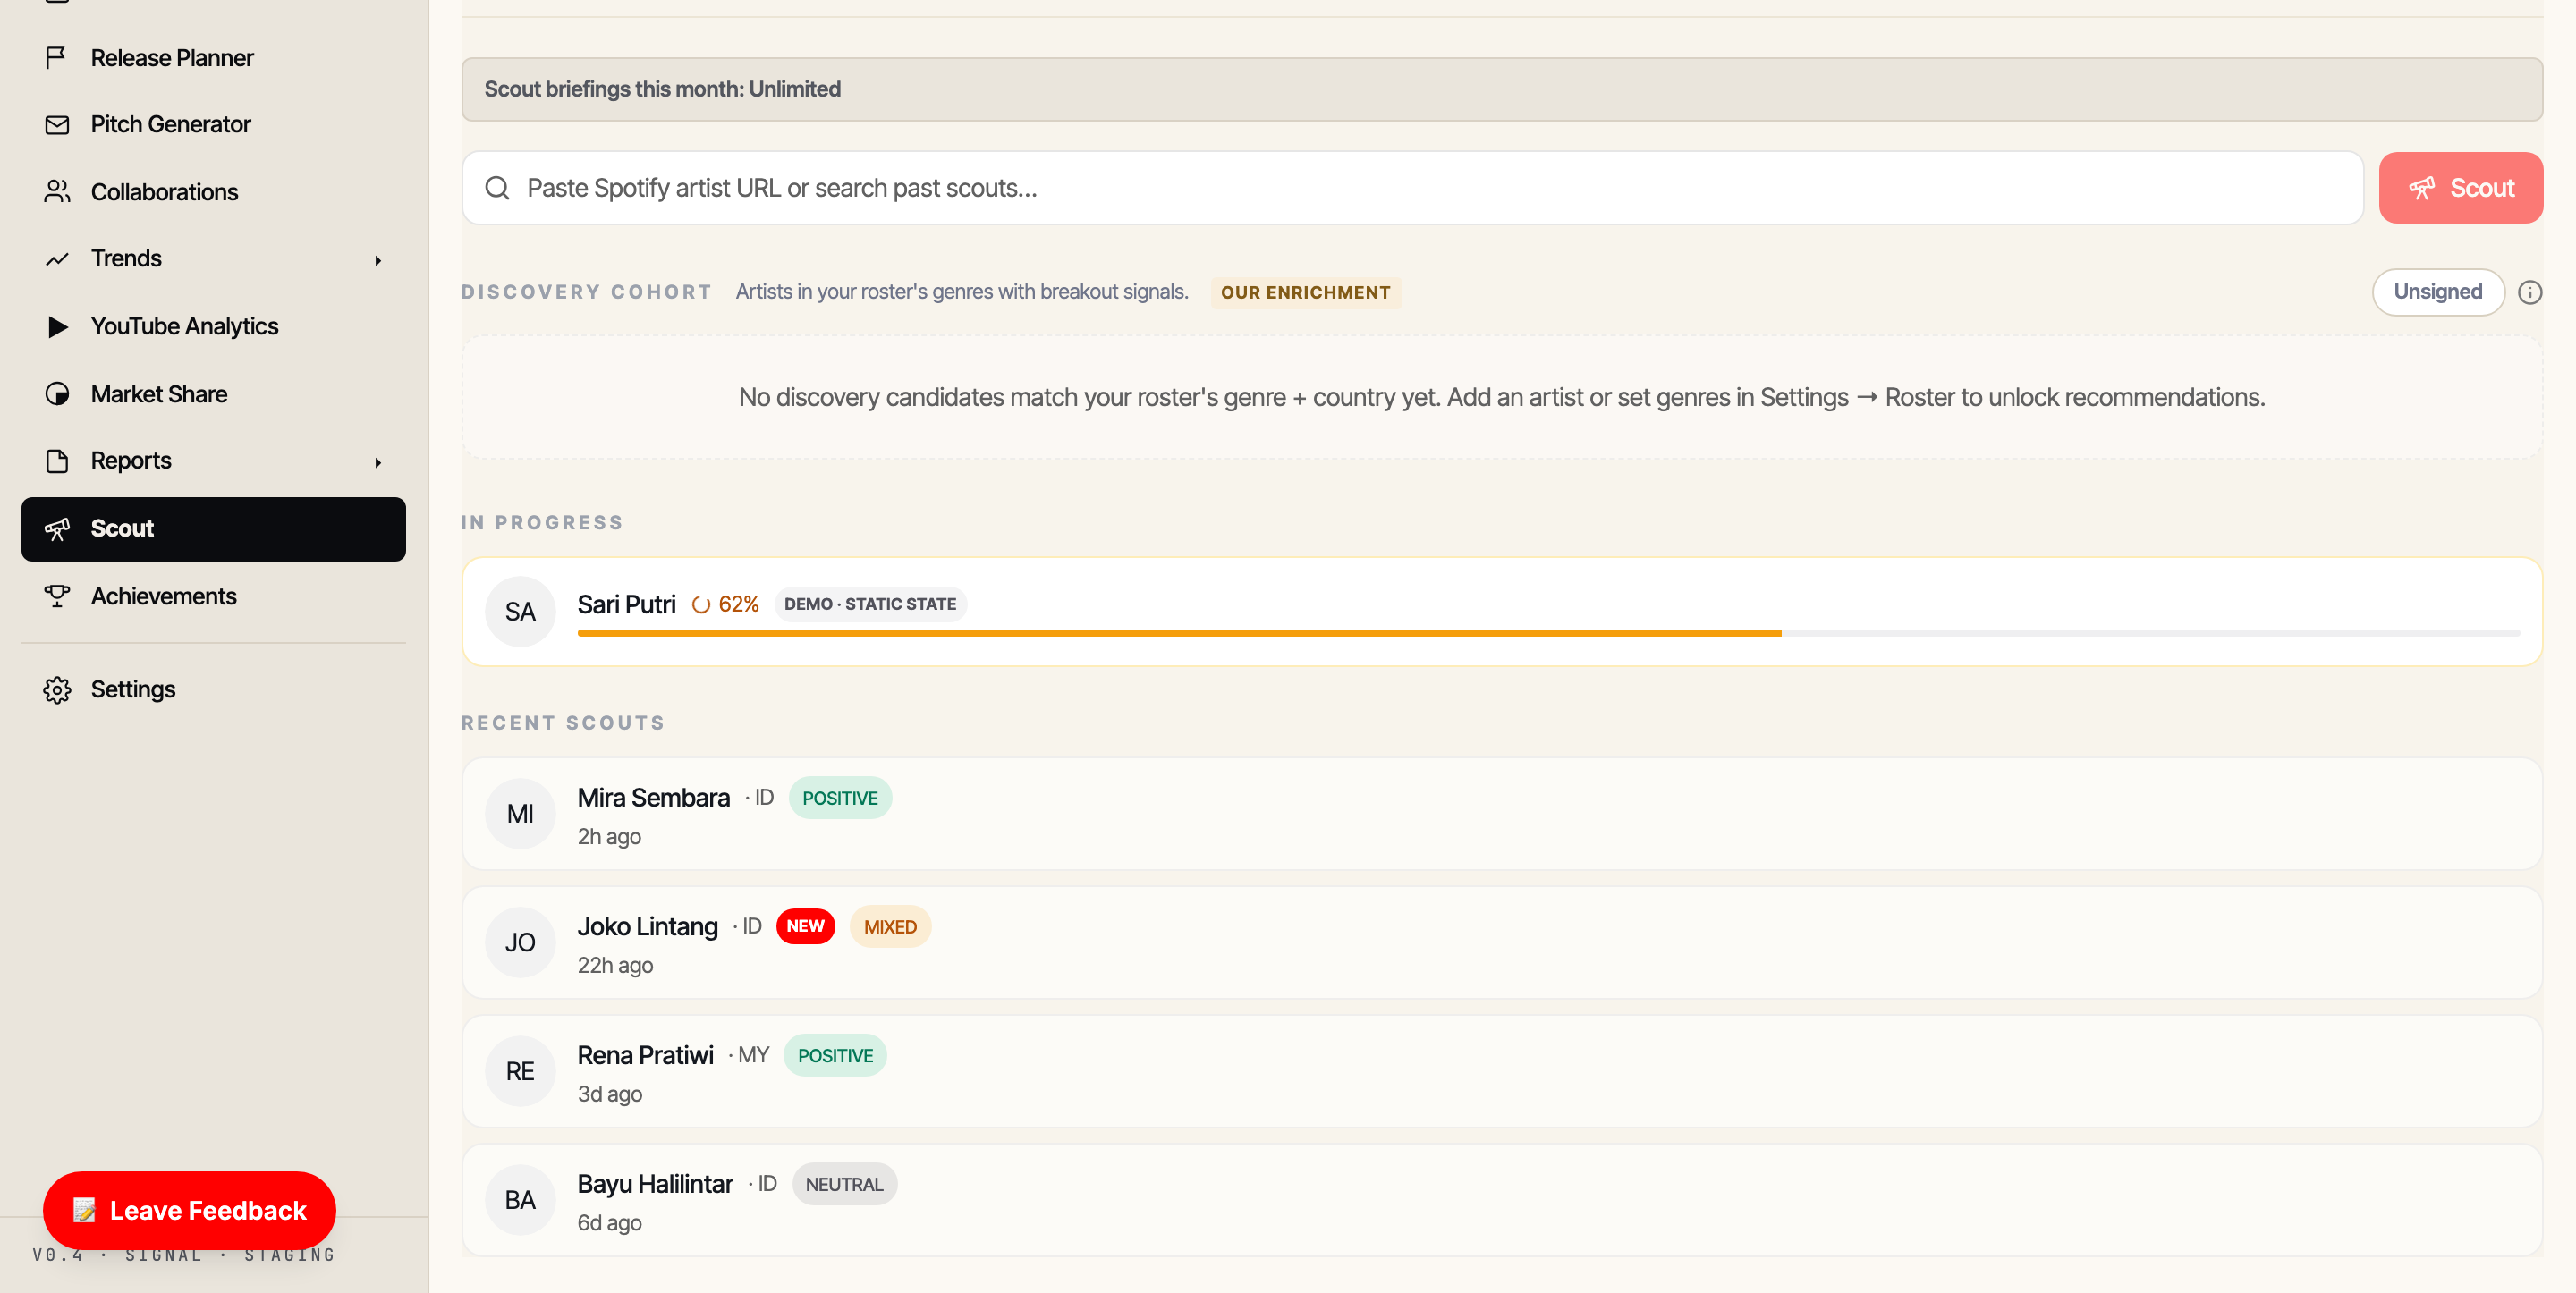Click the MI avatar for Mira Sembara
Screen dimensions: 2576x1293
click(520, 814)
